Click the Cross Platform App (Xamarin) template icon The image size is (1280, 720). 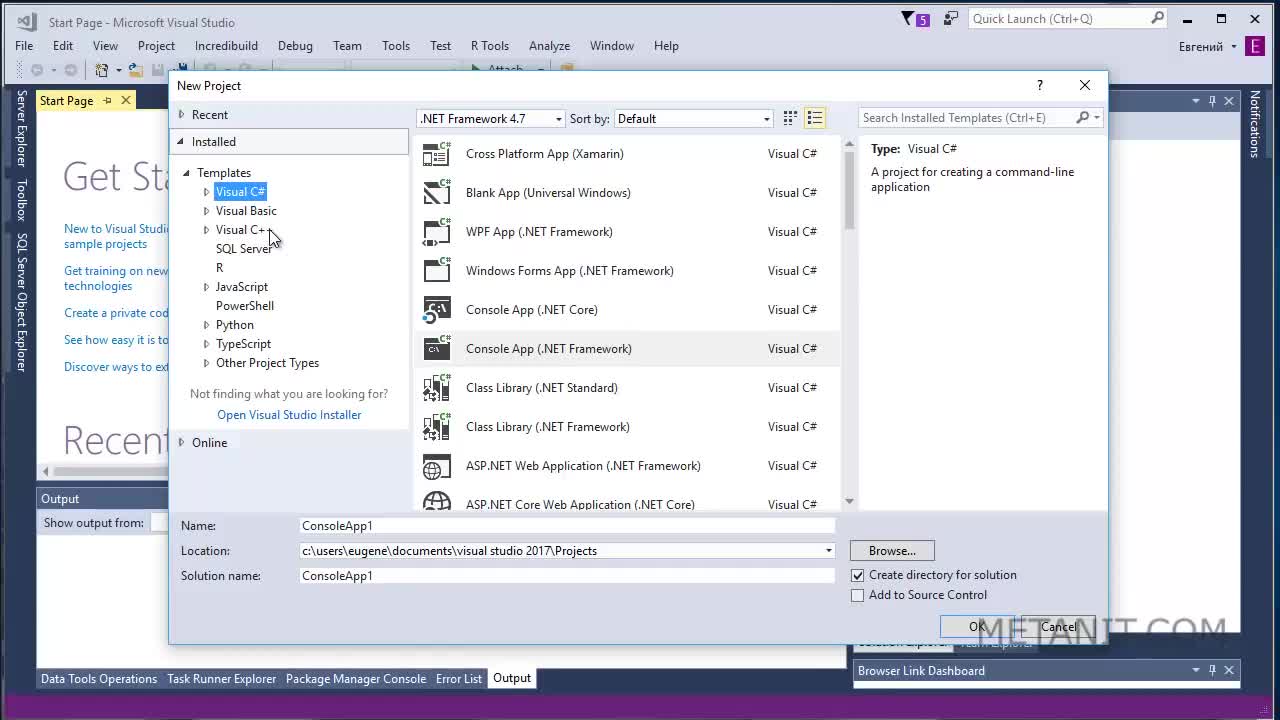[x=437, y=154]
